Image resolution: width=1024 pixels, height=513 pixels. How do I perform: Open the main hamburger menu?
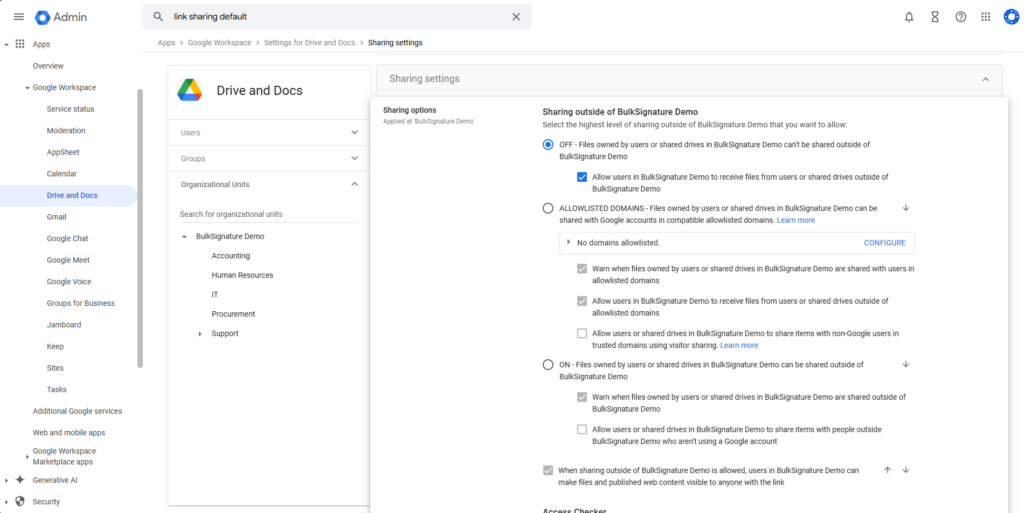pos(18,17)
